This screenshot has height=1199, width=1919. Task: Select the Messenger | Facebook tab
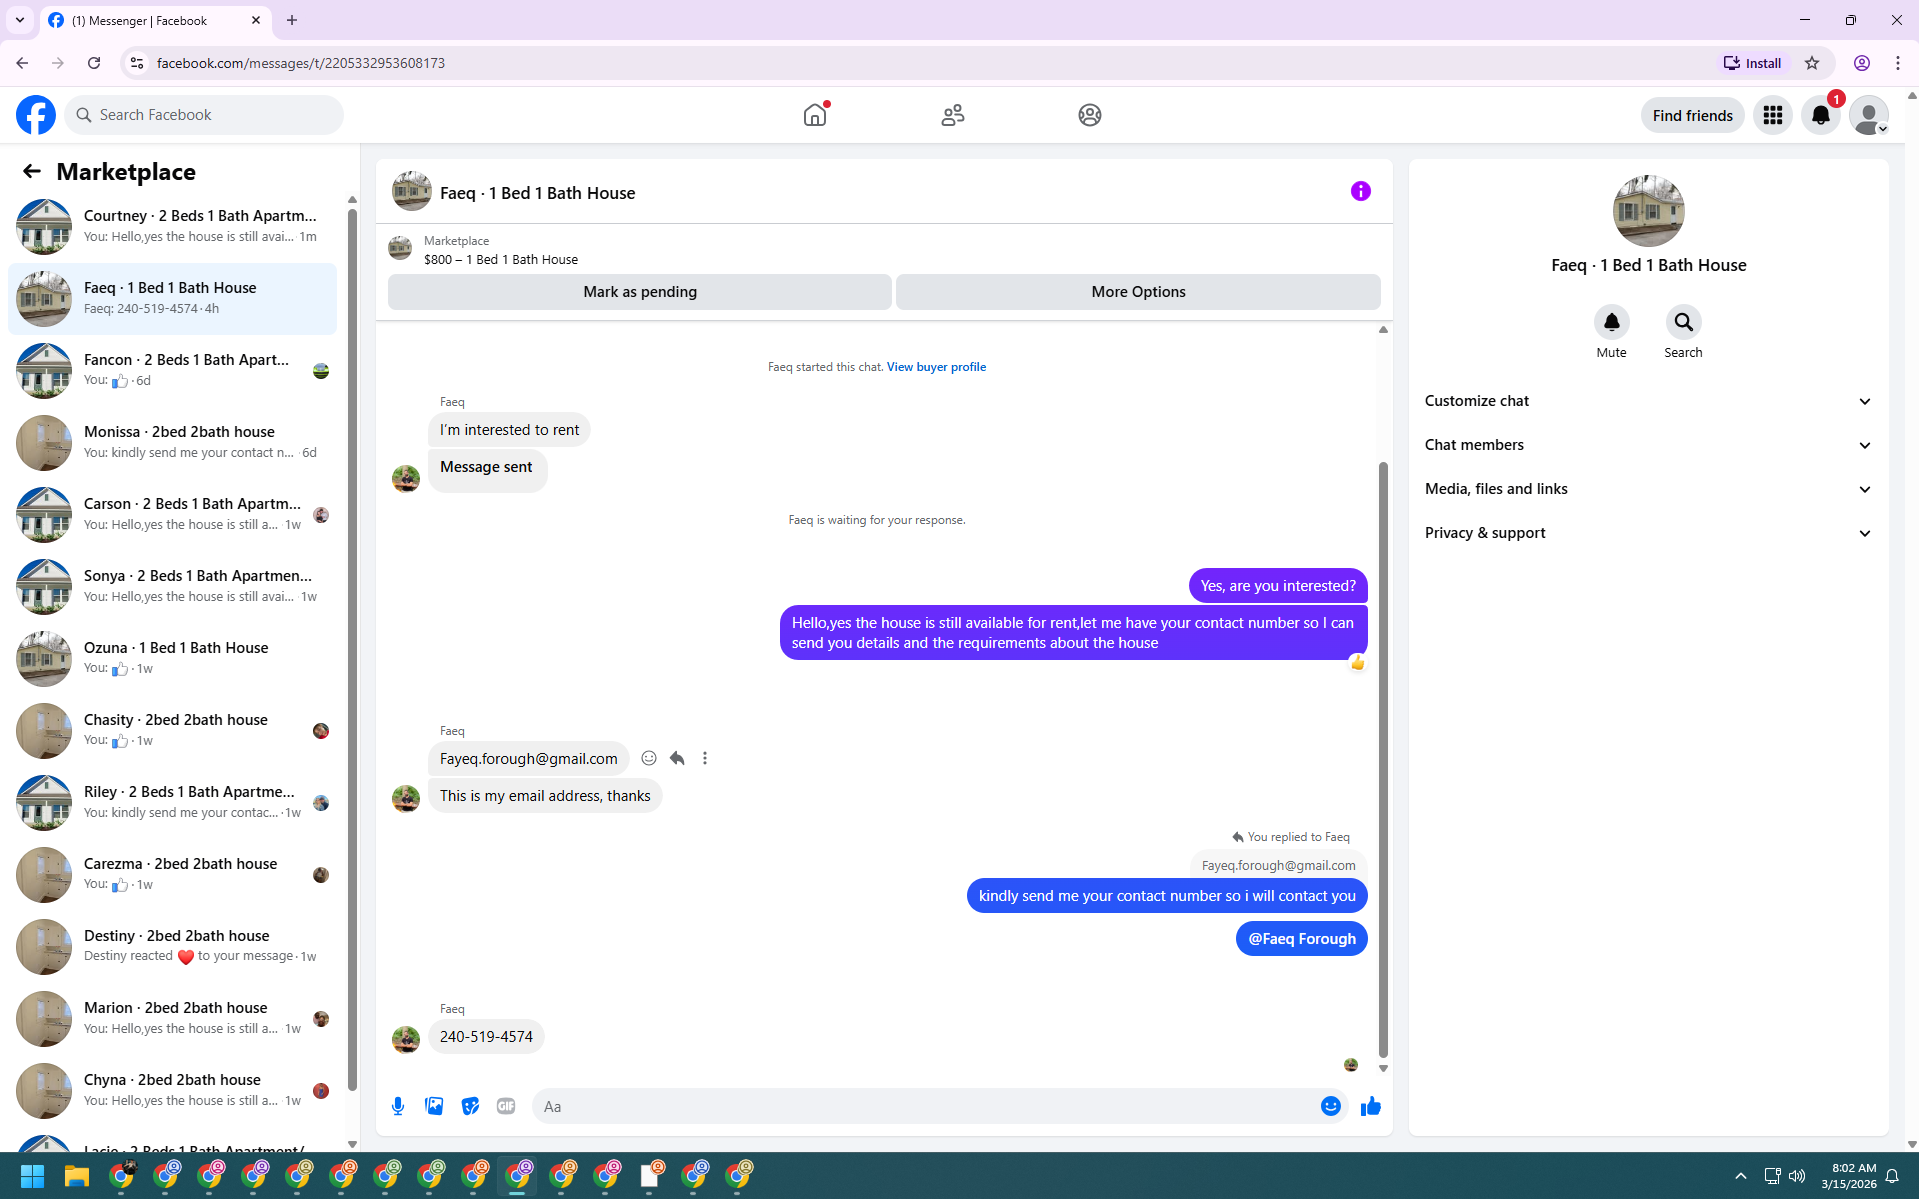click(155, 20)
